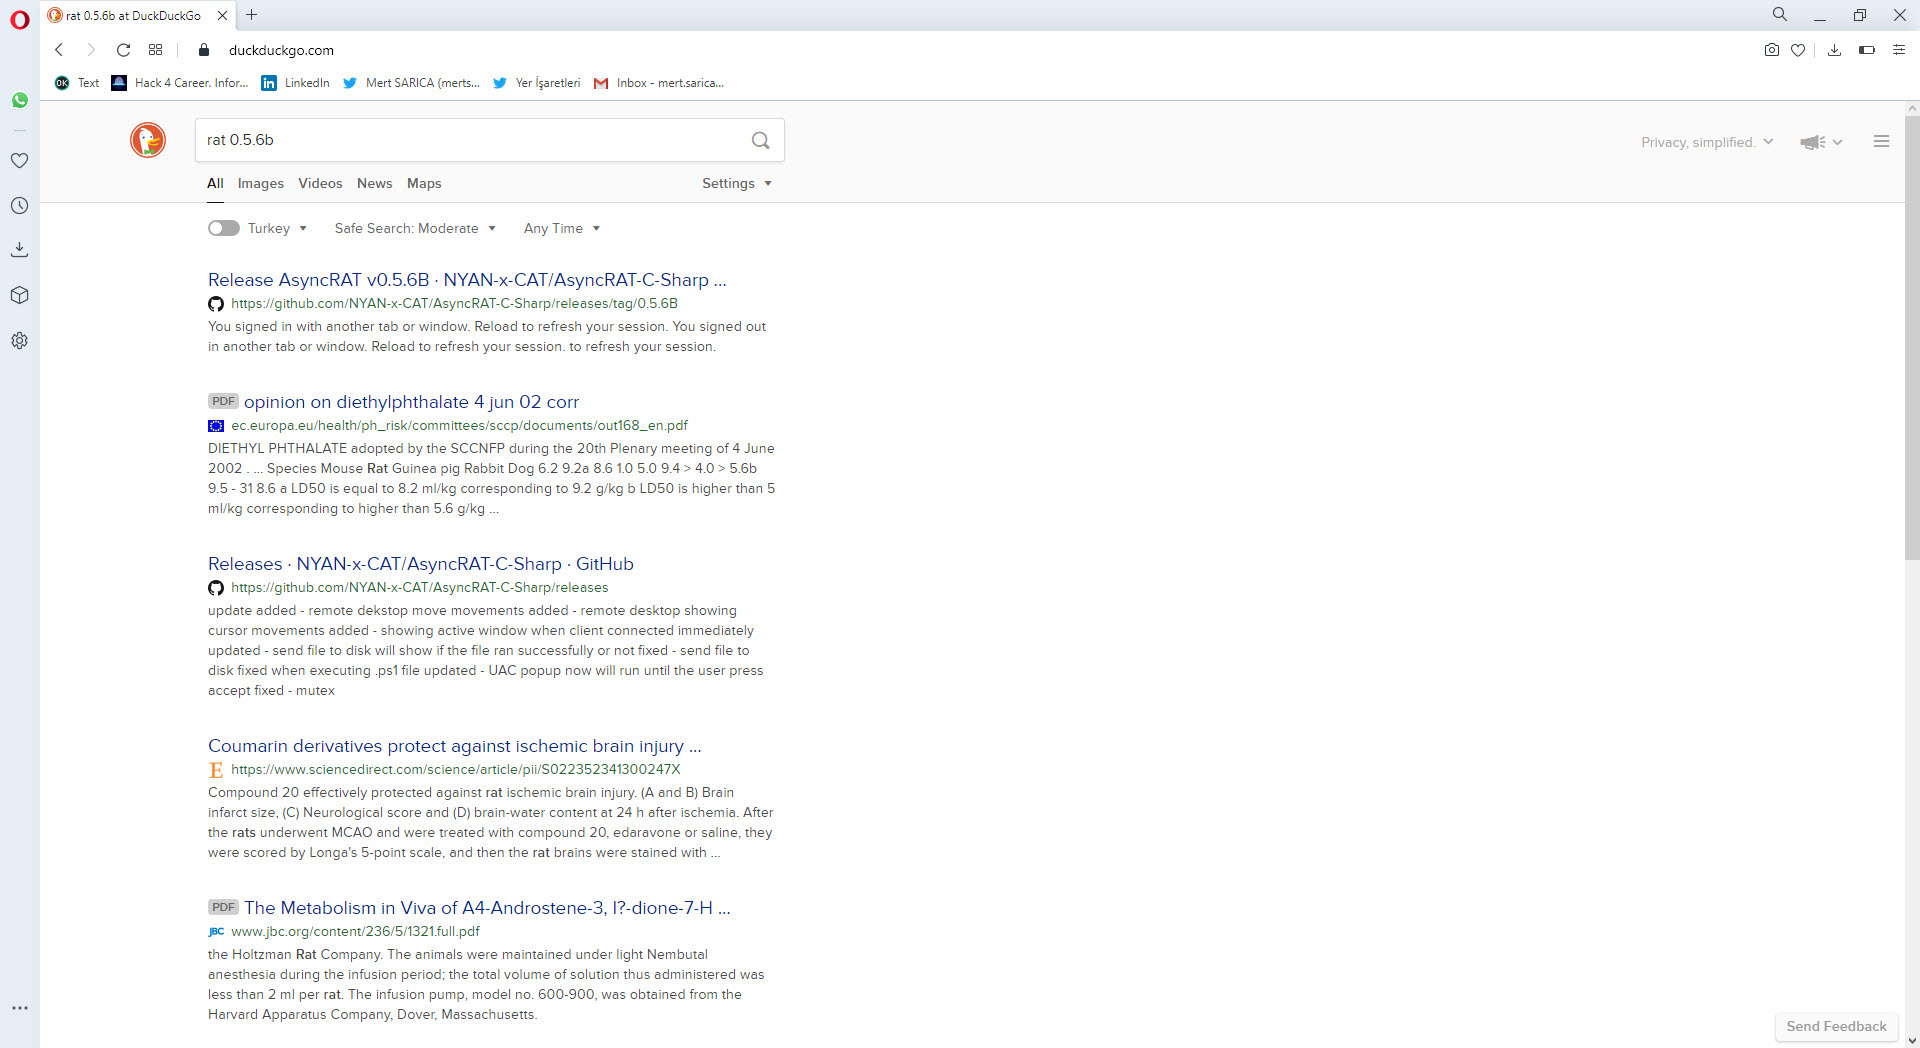1920x1048 pixels.
Task: Open the Speed Dial start page
Action: tap(155, 50)
